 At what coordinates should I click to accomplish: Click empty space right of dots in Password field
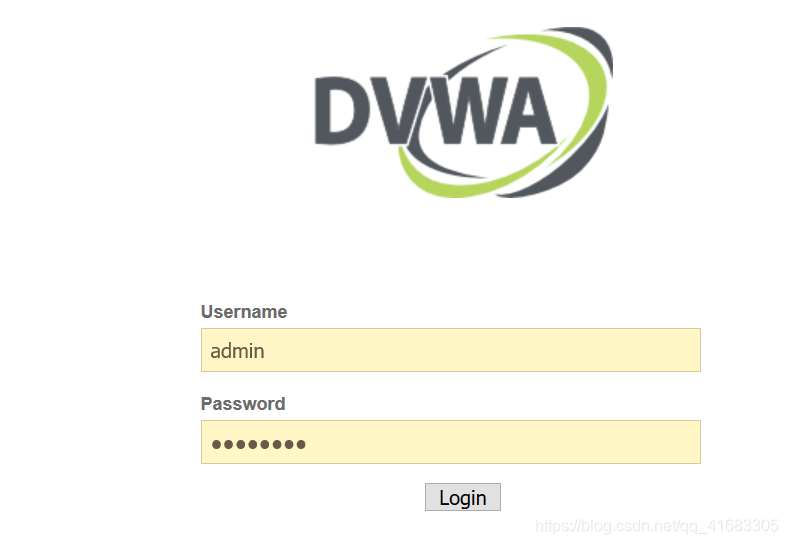point(503,442)
